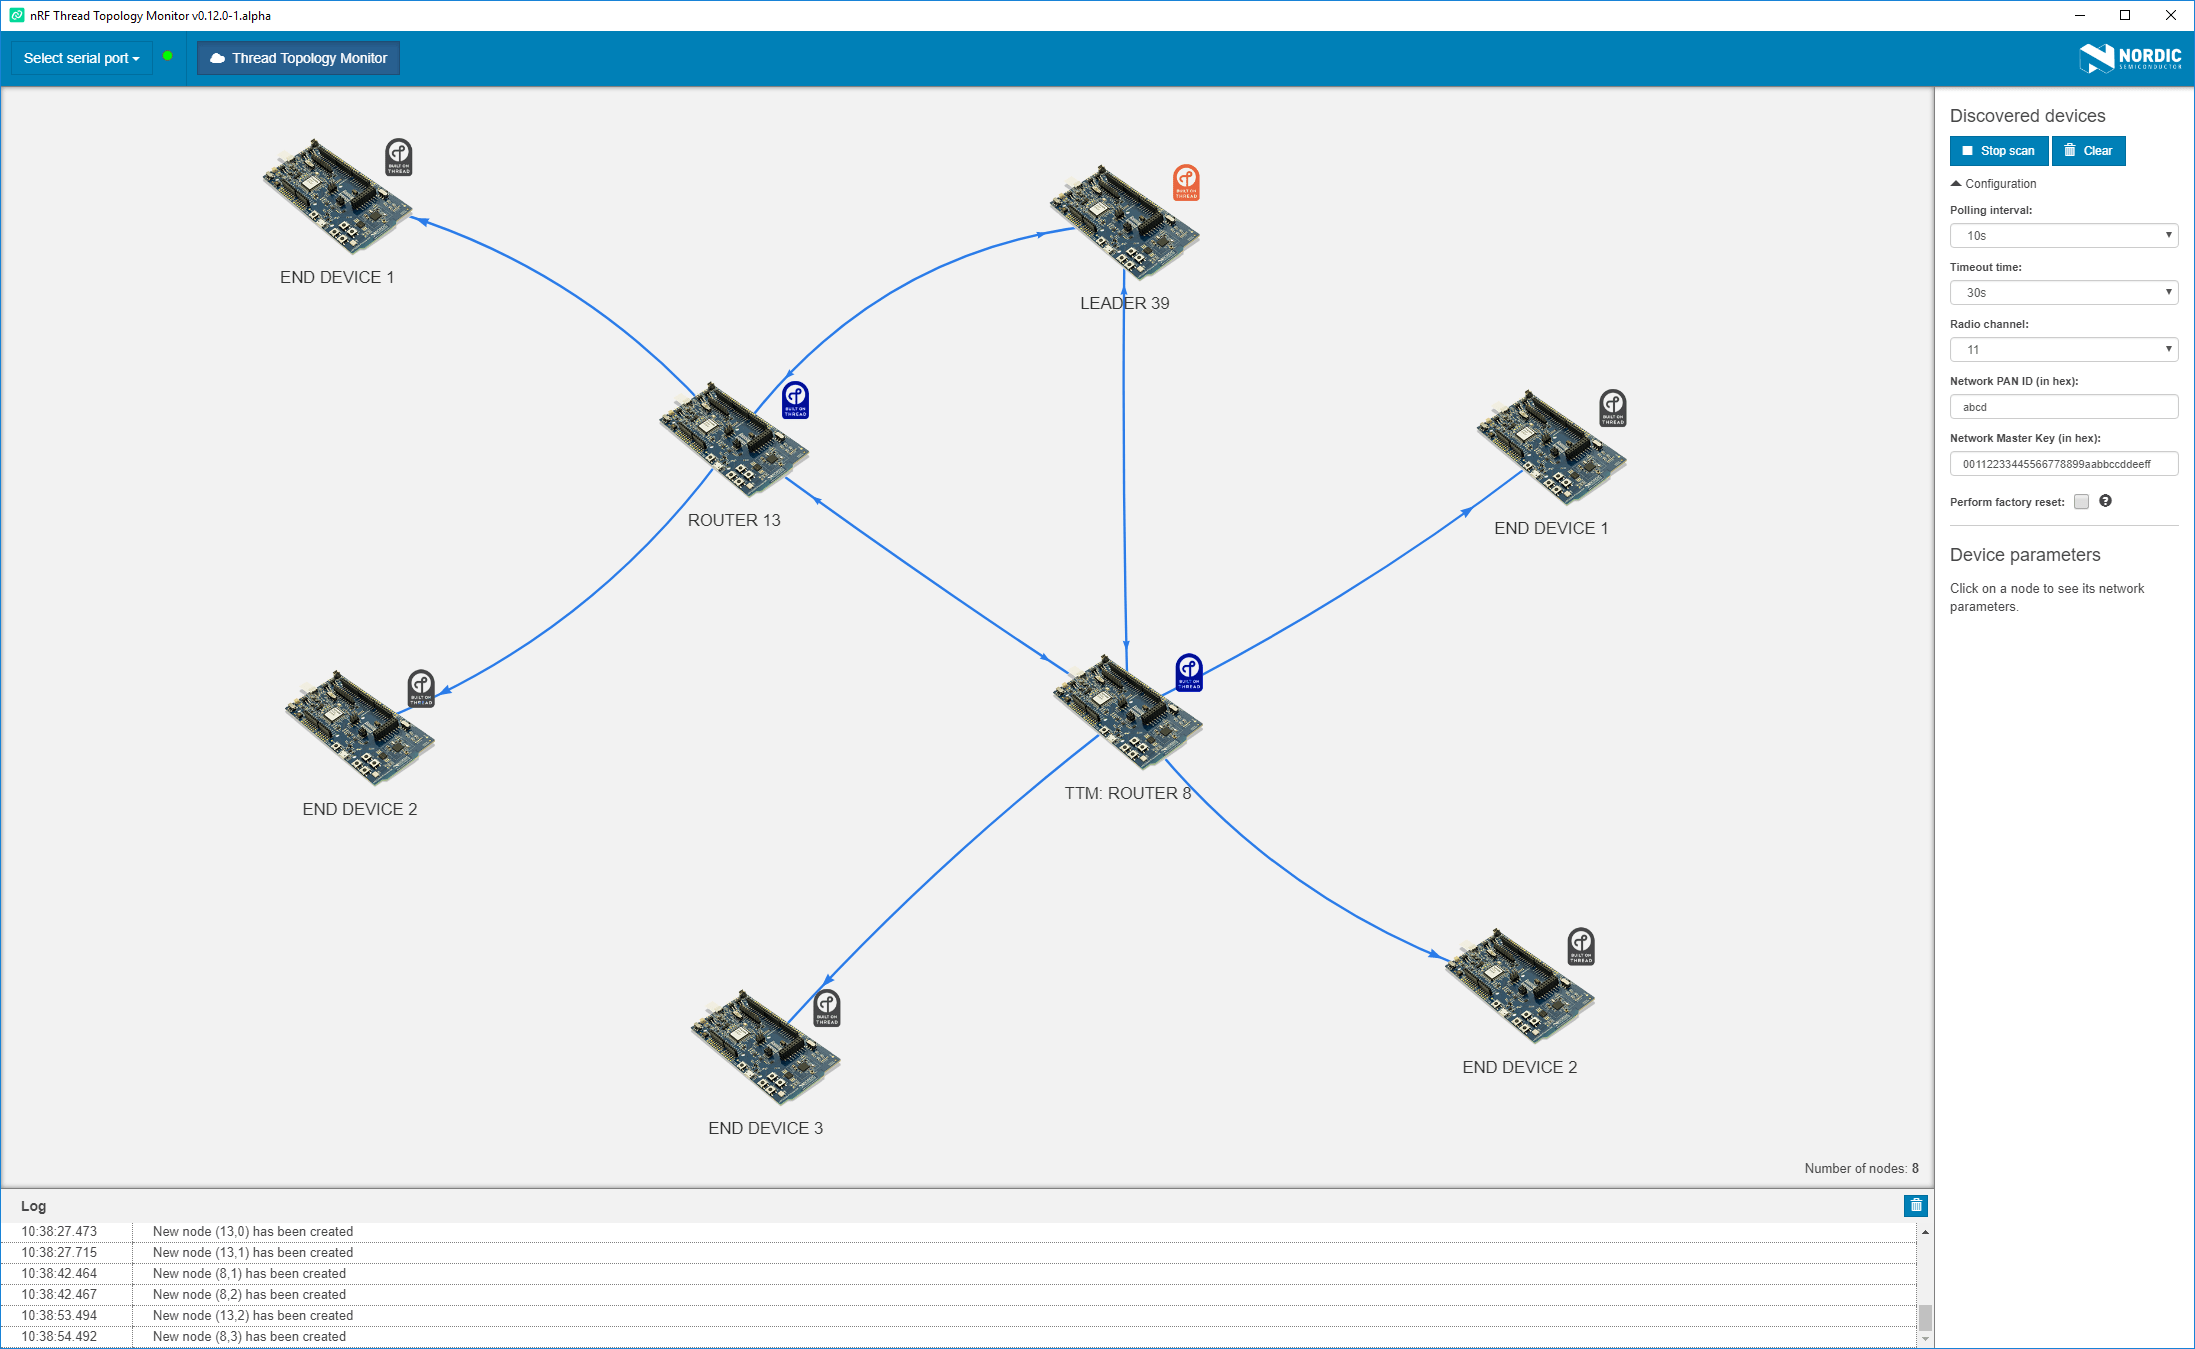The width and height of the screenshot is (2195, 1349).
Task: Click the orange Built on Thread badge on LEADER 39
Action: (1185, 182)
